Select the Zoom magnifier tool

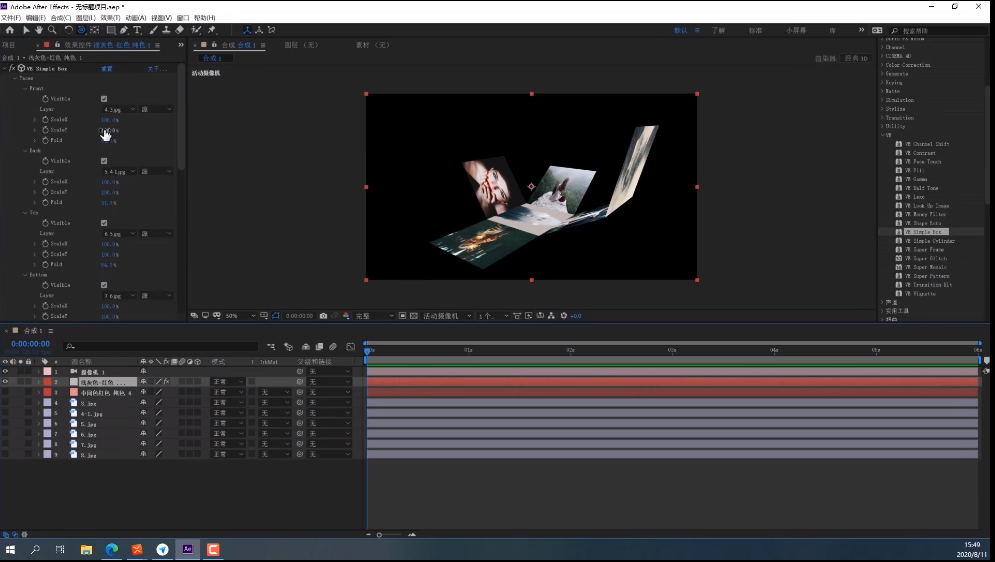pyautogui.click(x=52, y=30)
